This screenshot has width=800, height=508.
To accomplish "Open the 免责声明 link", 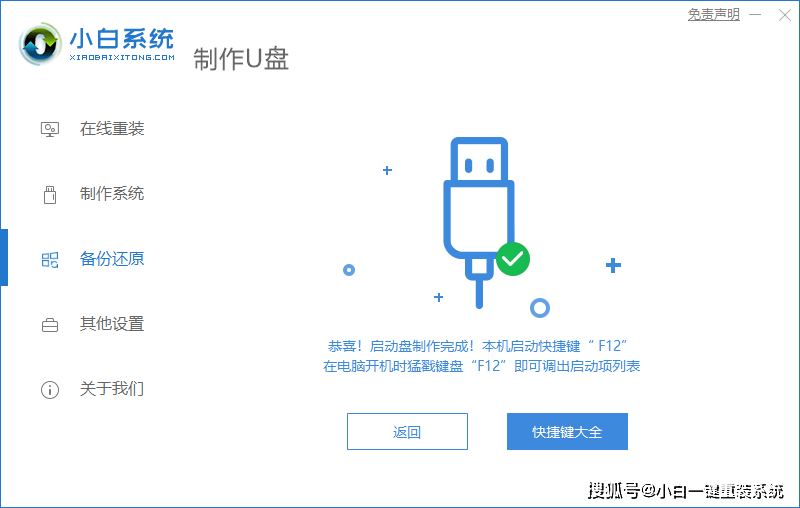I will coord(713,14).
